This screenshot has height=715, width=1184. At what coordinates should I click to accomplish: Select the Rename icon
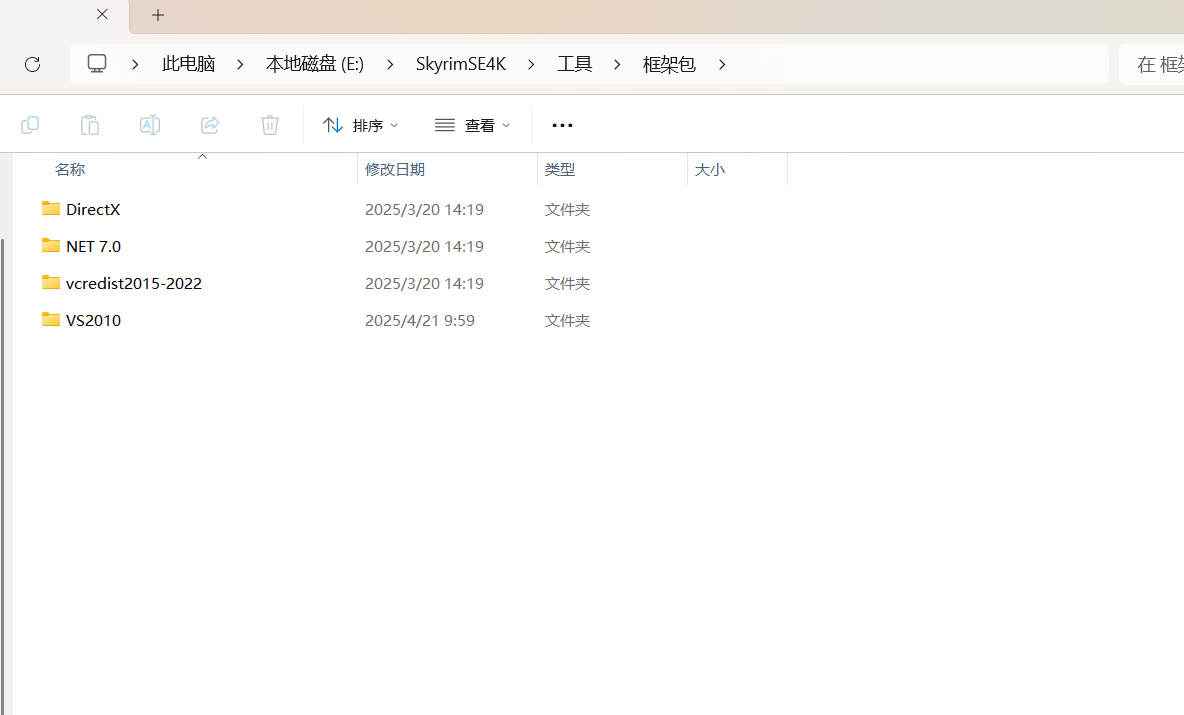[149, 124]
